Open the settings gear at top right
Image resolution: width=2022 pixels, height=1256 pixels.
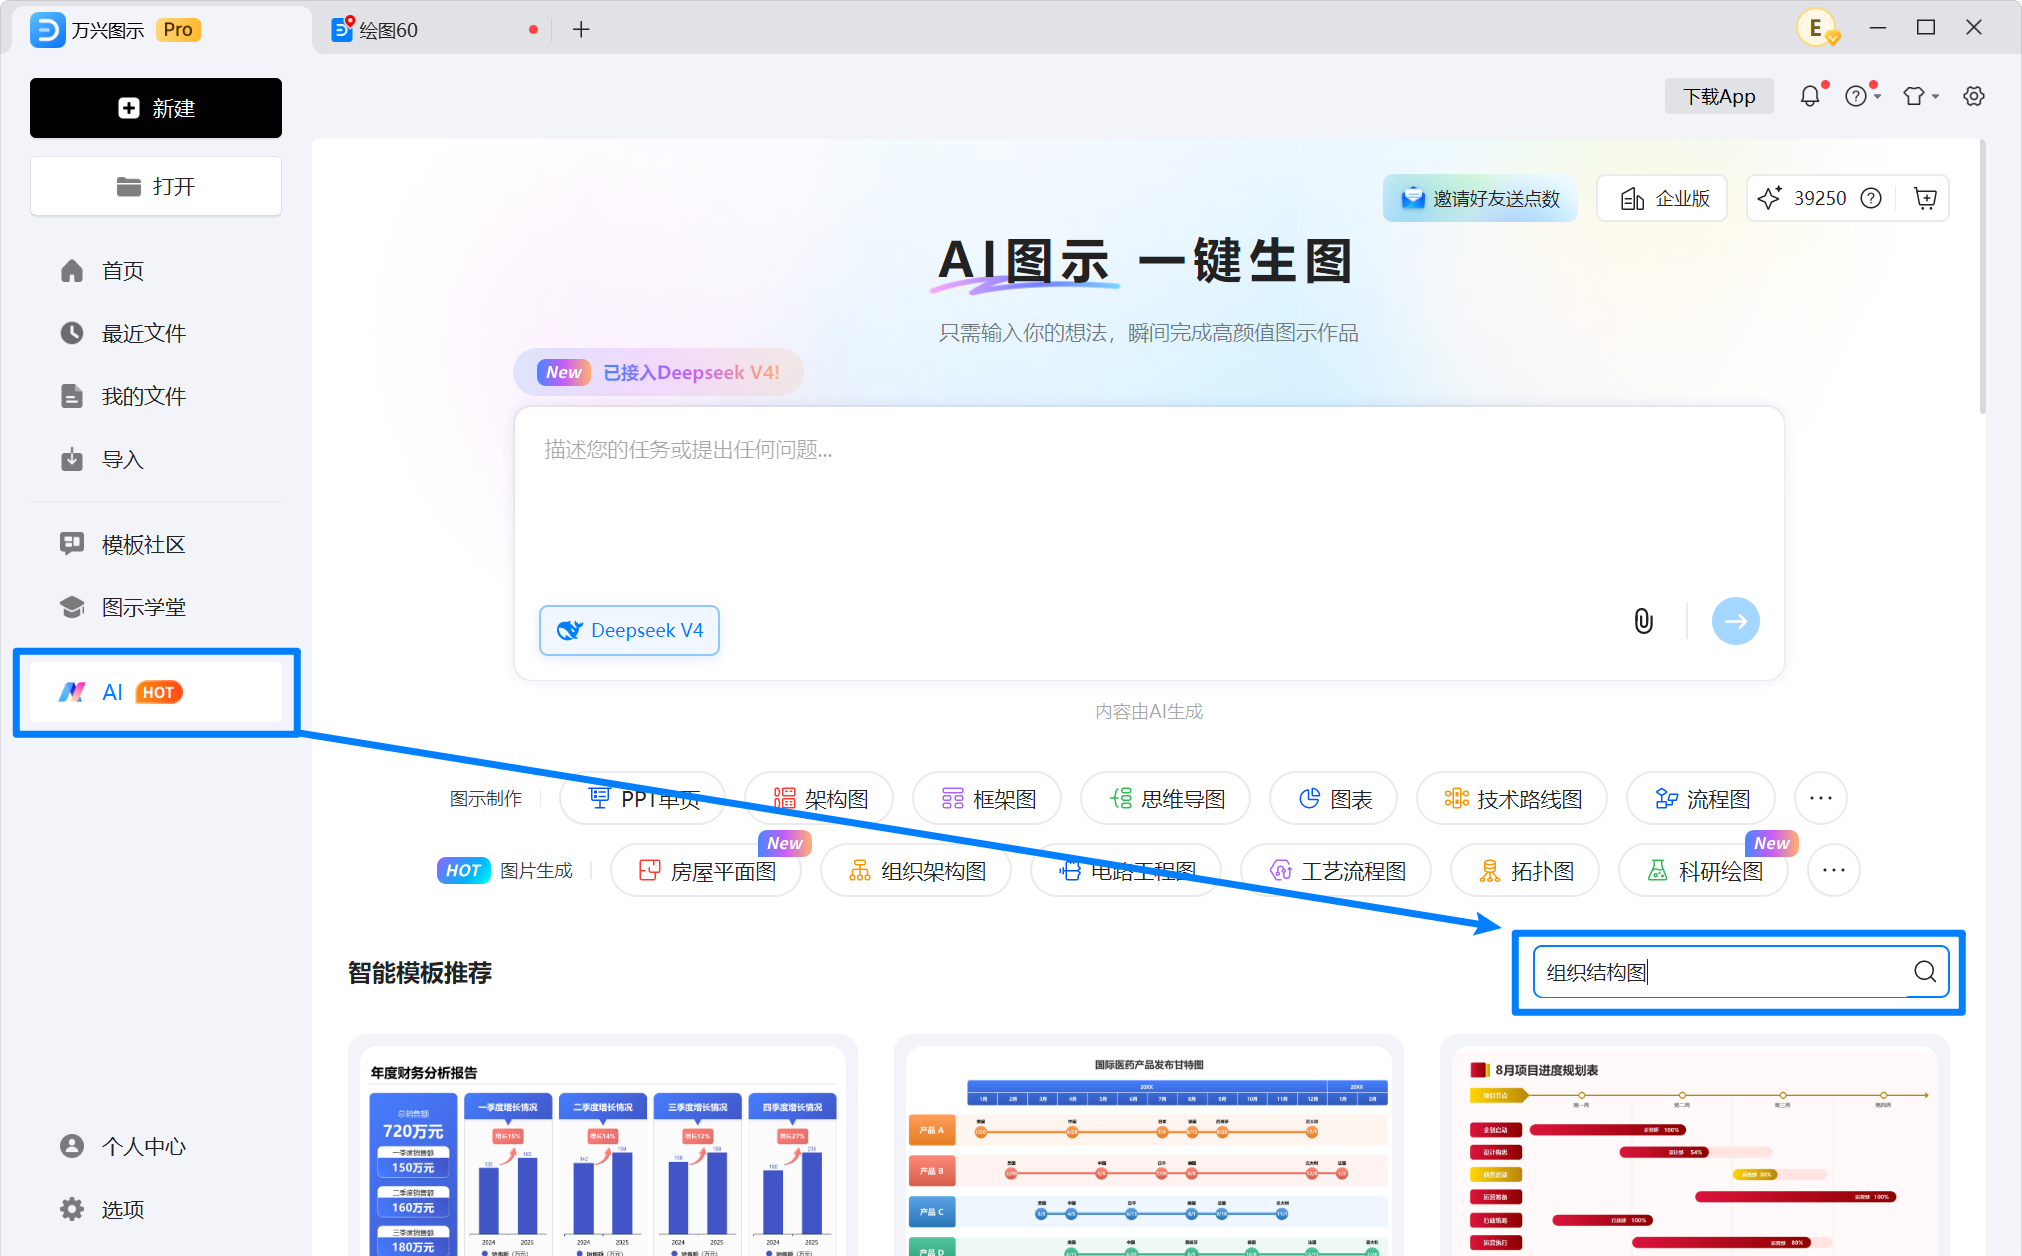1974,96
